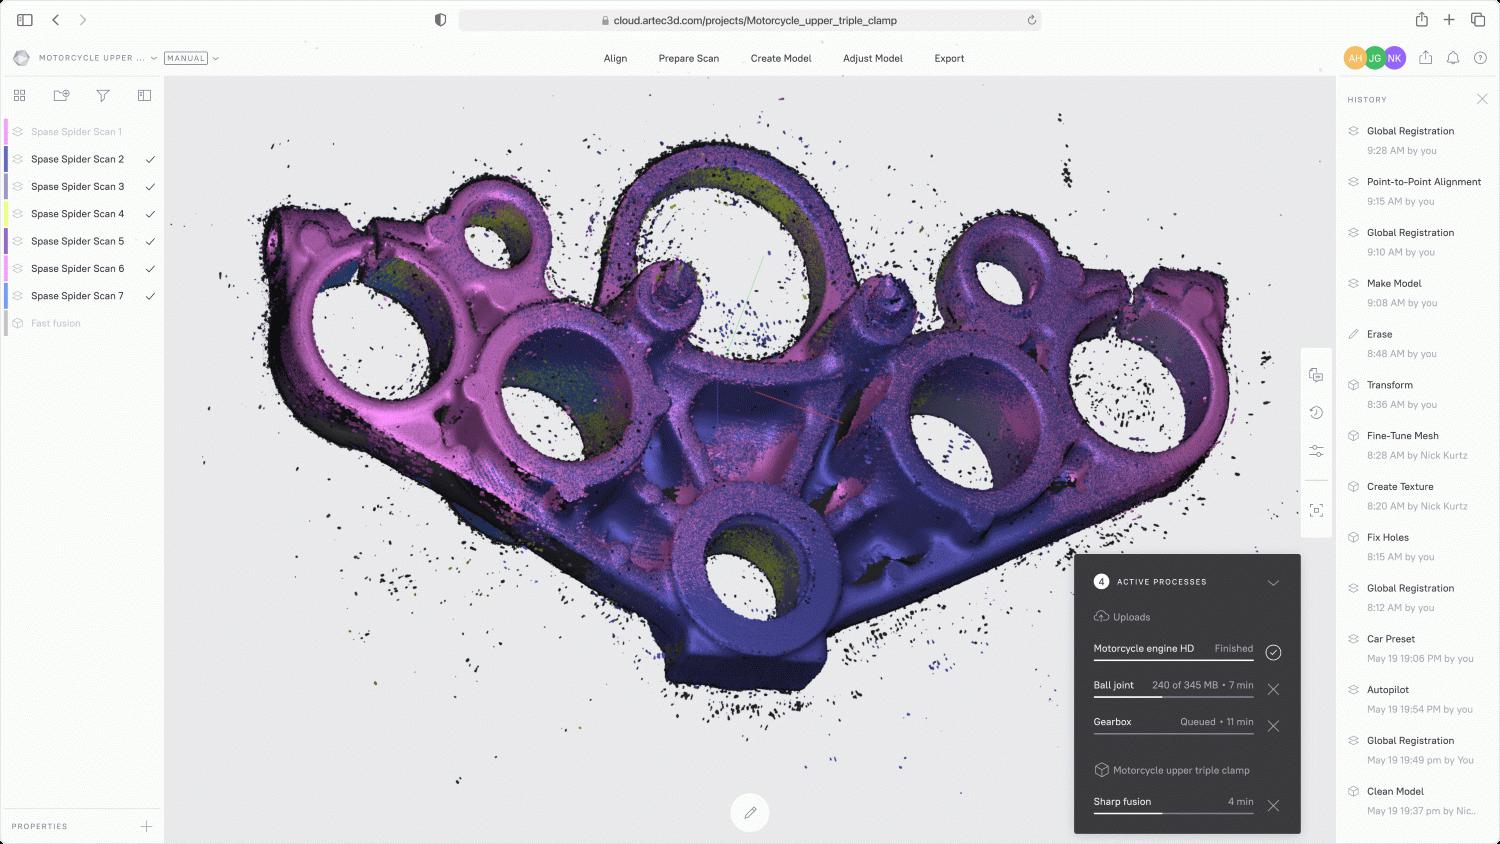Click the history clock icon on viewport toolbar
Viewport: 1500px width, 844px height.
pyautogui.click(x=1316, y=413)
